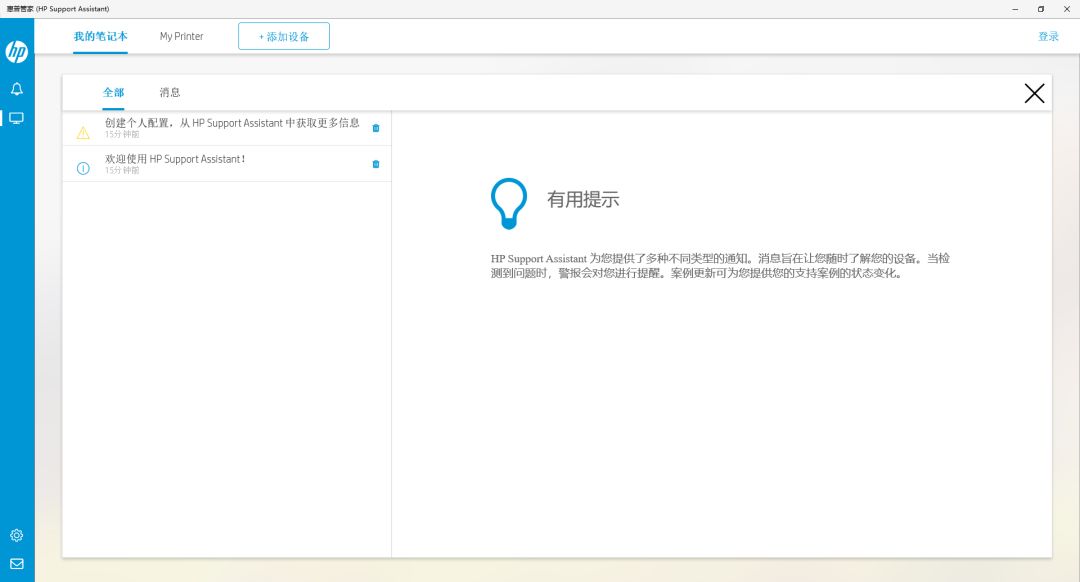The width and height of the screenshot is (1080, 582).
Task: Select the 消息 tab
Action: tap(169, 92)
